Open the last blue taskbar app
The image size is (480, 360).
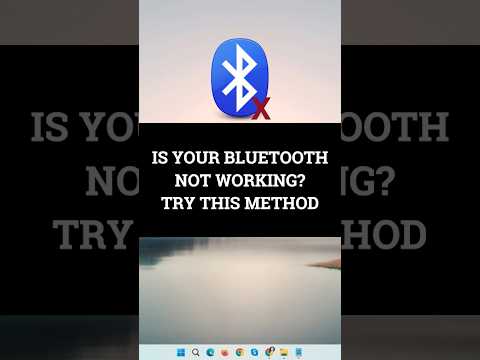click(x=298, y=352)
